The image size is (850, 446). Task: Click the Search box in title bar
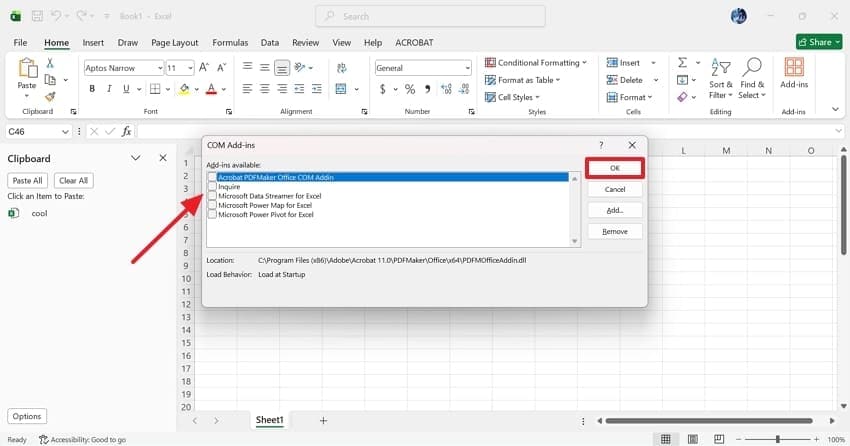430,16
